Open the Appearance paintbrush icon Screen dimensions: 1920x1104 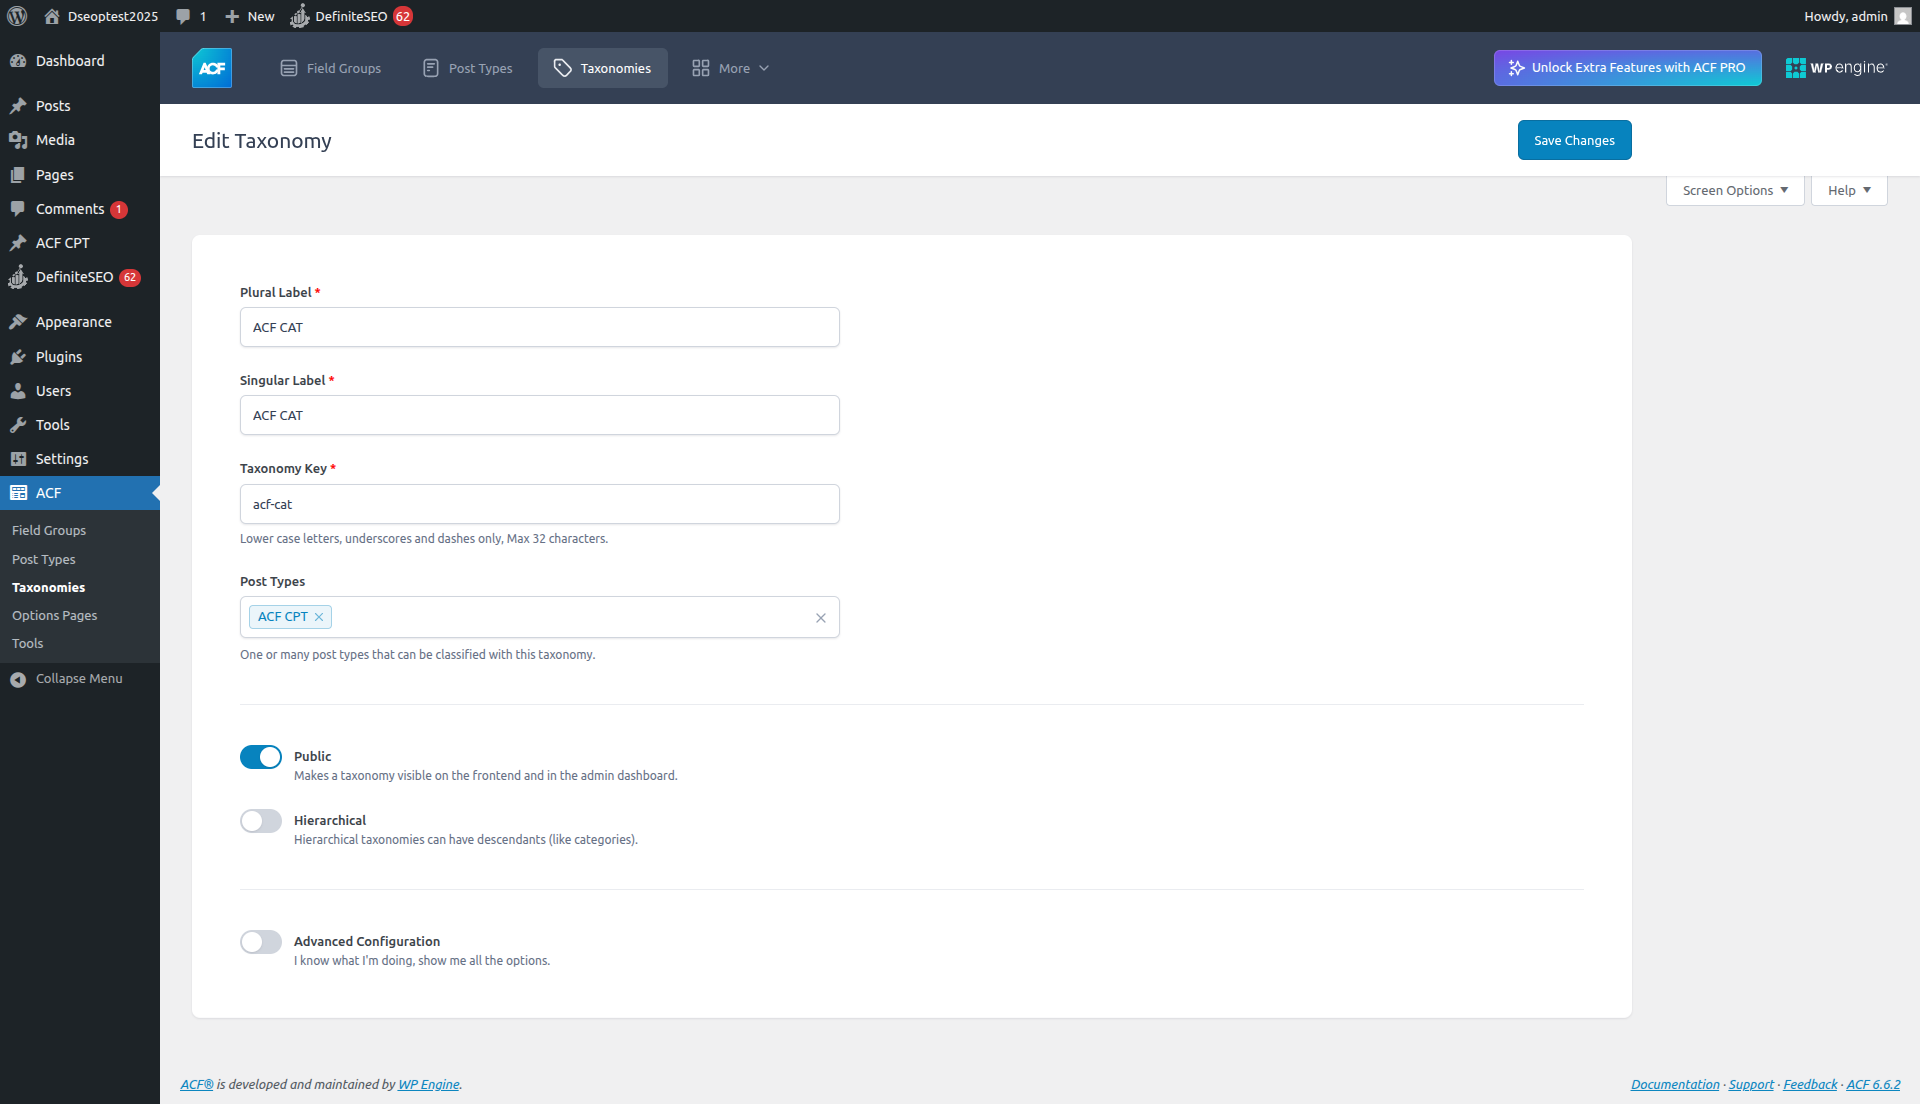(x=18, y=321)
